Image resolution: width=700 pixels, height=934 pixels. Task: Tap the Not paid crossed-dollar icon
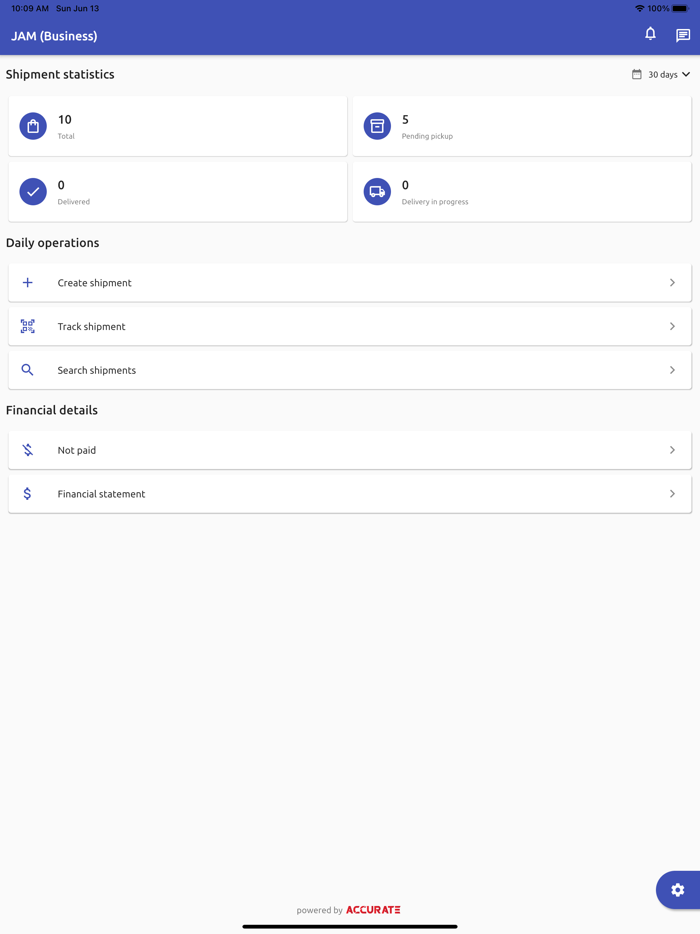click(28, 450)
